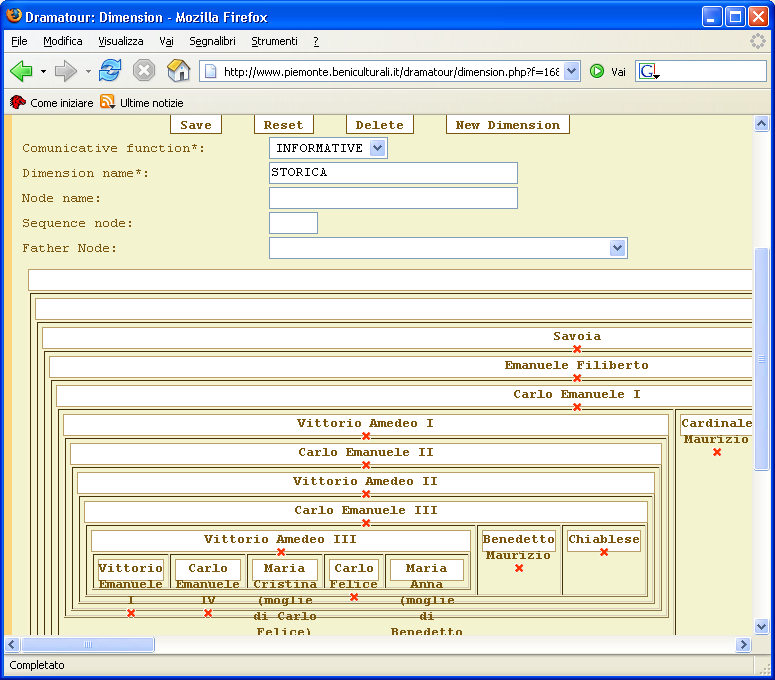775x680 pixels.
Task: Select the Vittorio Amedeo I node label
Action: point(365,424)
